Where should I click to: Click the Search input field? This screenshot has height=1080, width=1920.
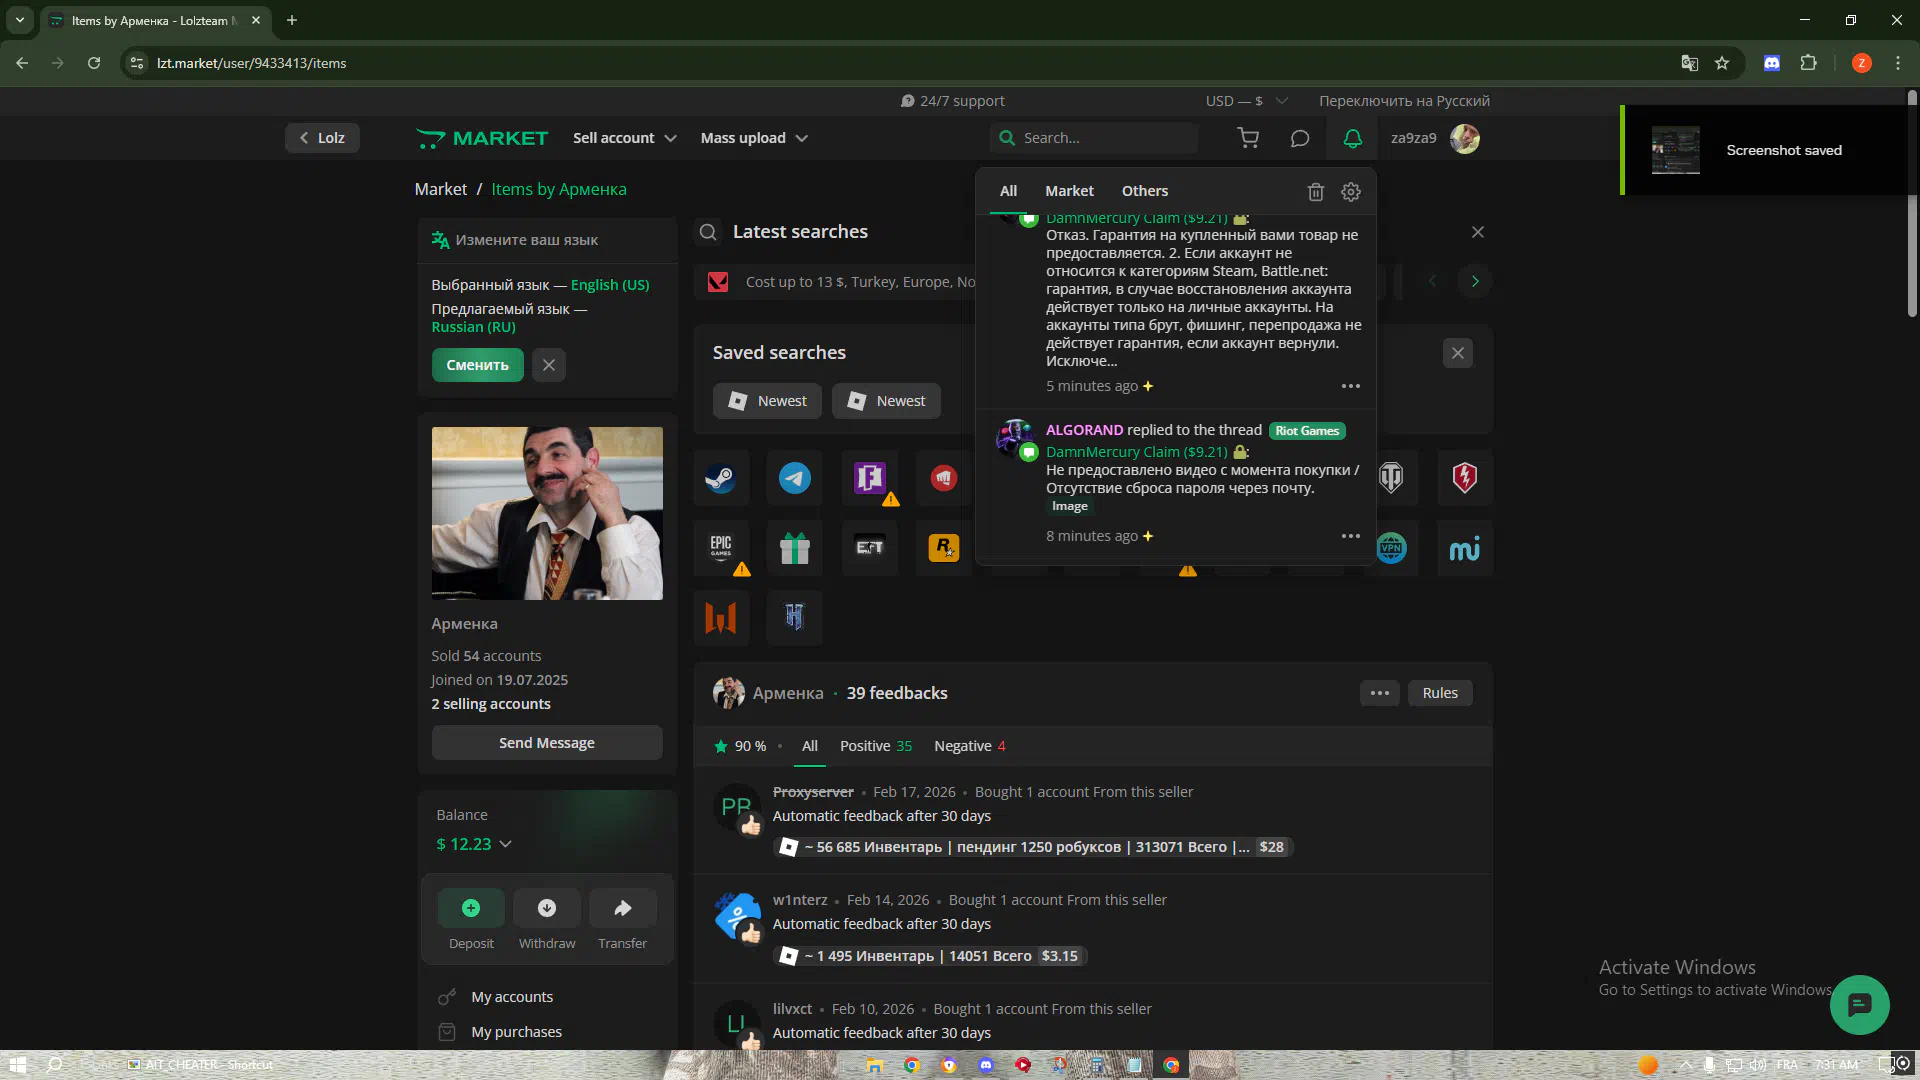(x=1100, y=138)
